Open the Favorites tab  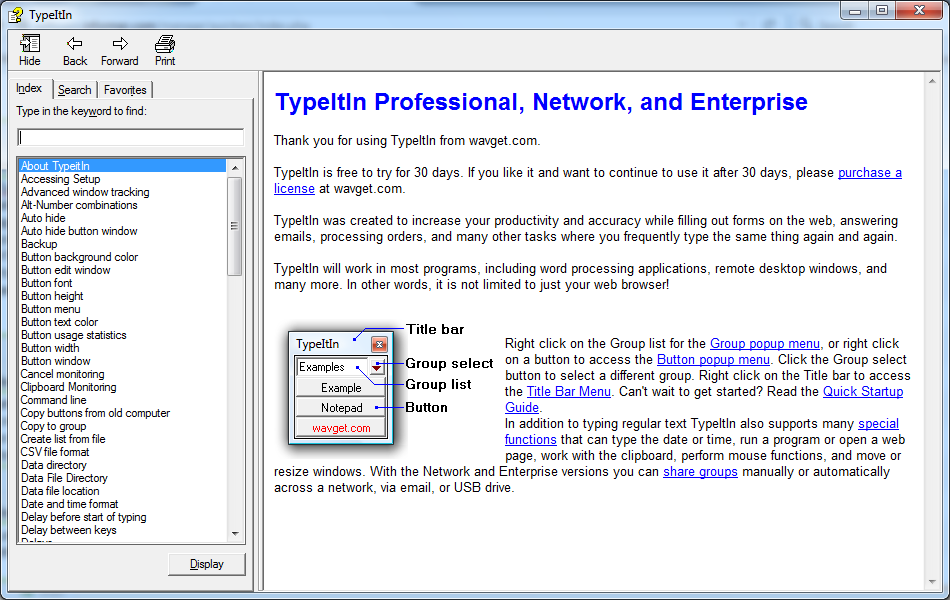125,90
